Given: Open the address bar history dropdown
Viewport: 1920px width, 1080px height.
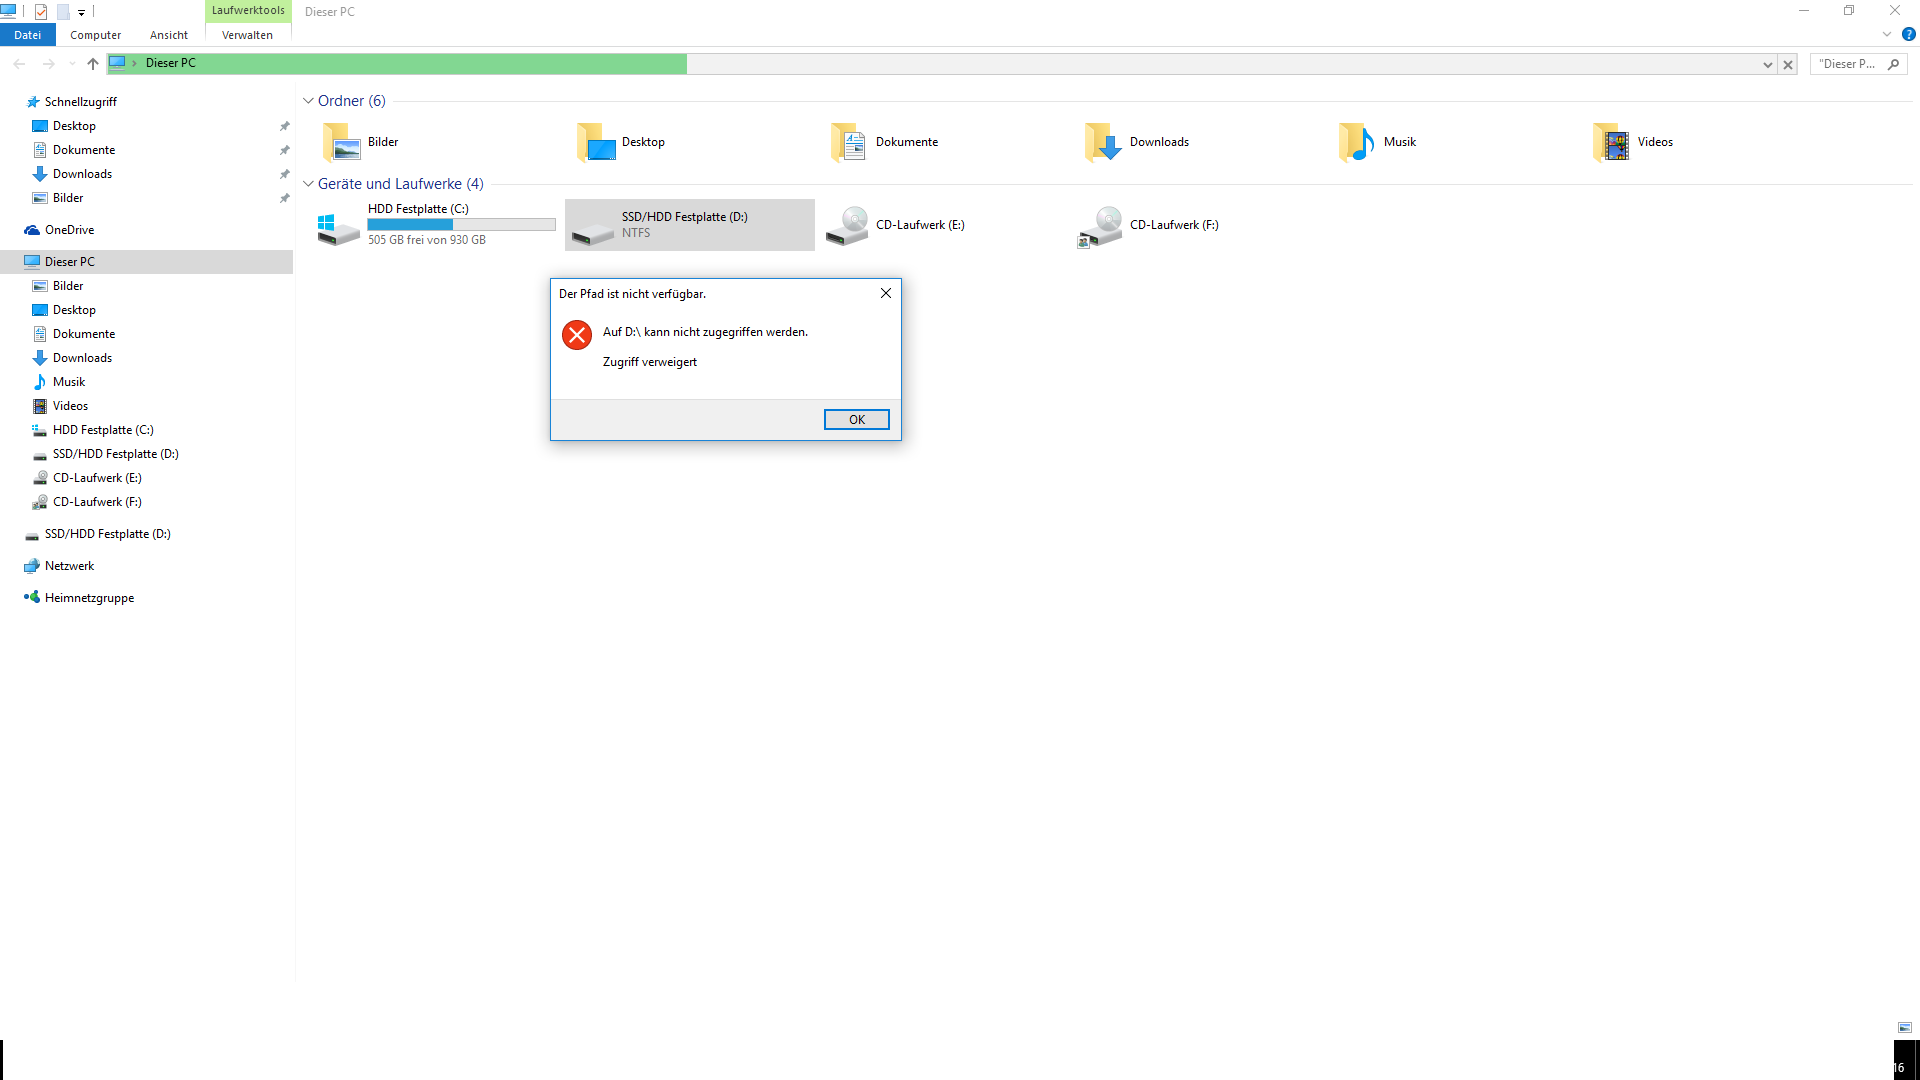Looking at the screenshot, I should (x=1767, y=64).
